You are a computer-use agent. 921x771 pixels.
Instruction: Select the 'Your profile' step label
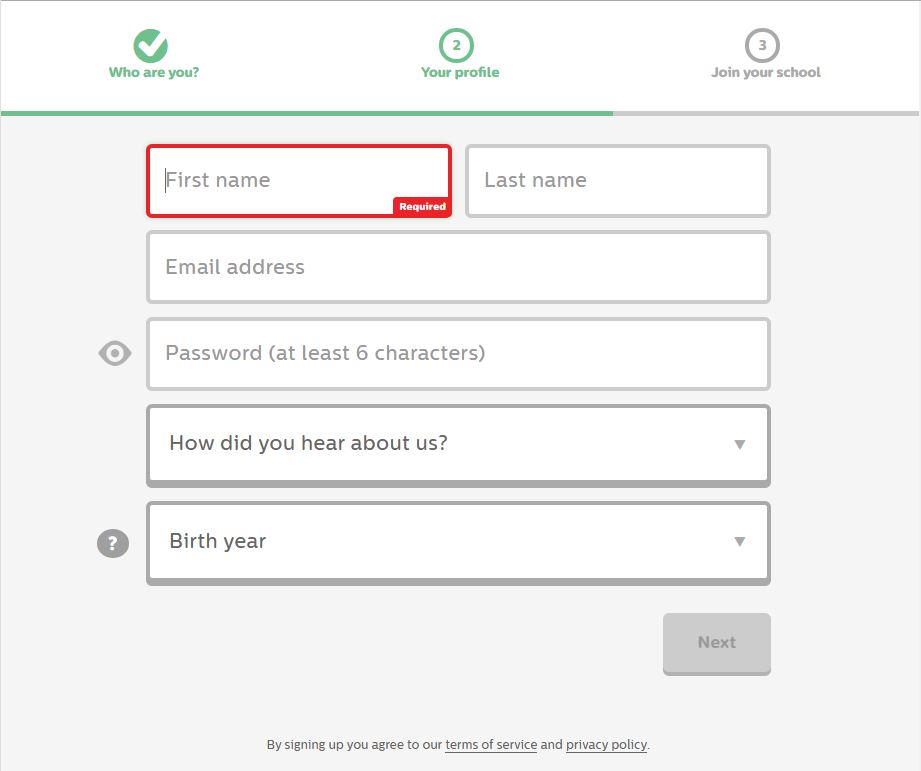tap(460, 72)
